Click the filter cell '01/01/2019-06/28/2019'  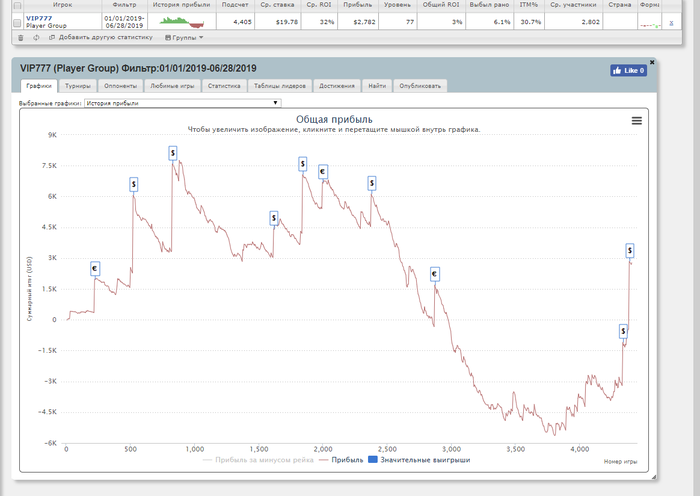[124, 22]
